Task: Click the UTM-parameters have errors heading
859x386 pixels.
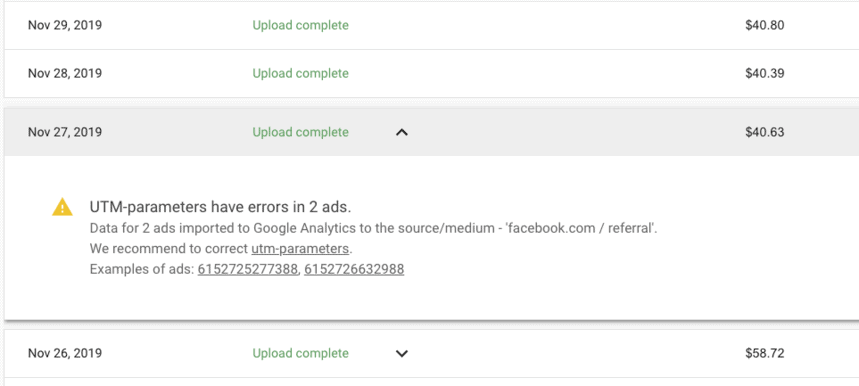Action: click(x=220, y=207)
